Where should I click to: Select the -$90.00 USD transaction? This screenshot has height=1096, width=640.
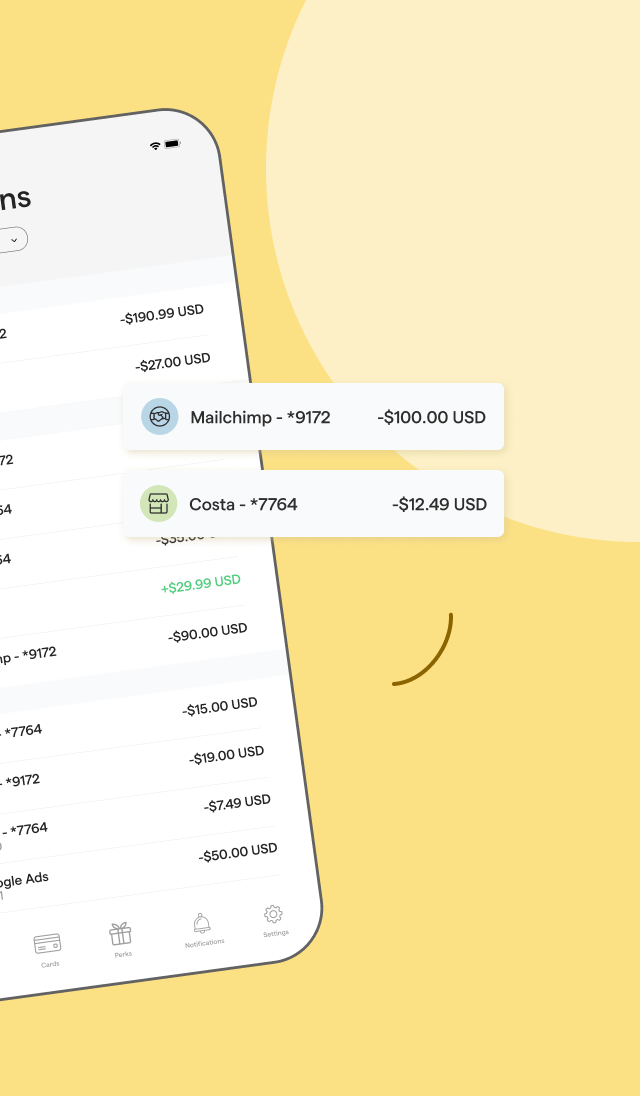click(x=208, y=632)
